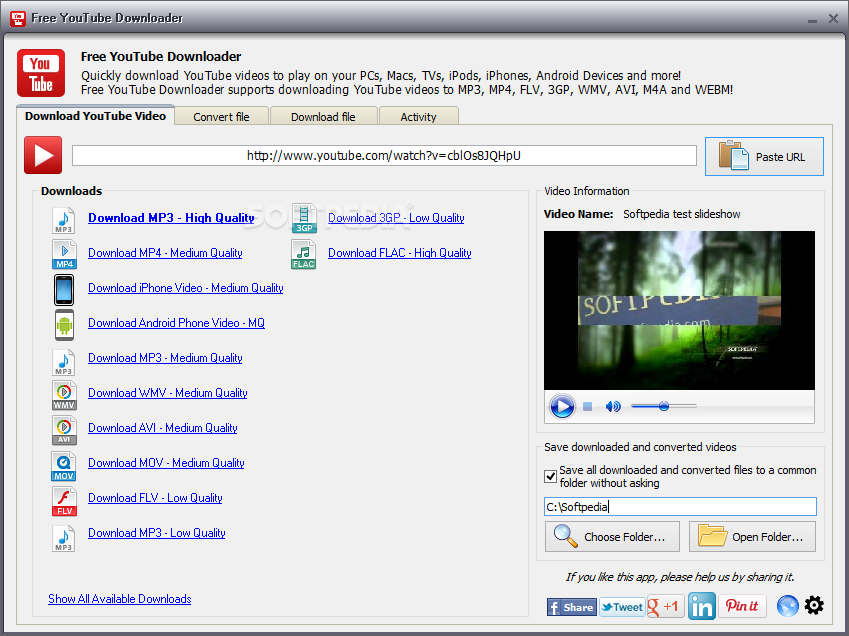The image size is (849, 636).
Task: Share the app on Facebook
Action: point(571,607)
